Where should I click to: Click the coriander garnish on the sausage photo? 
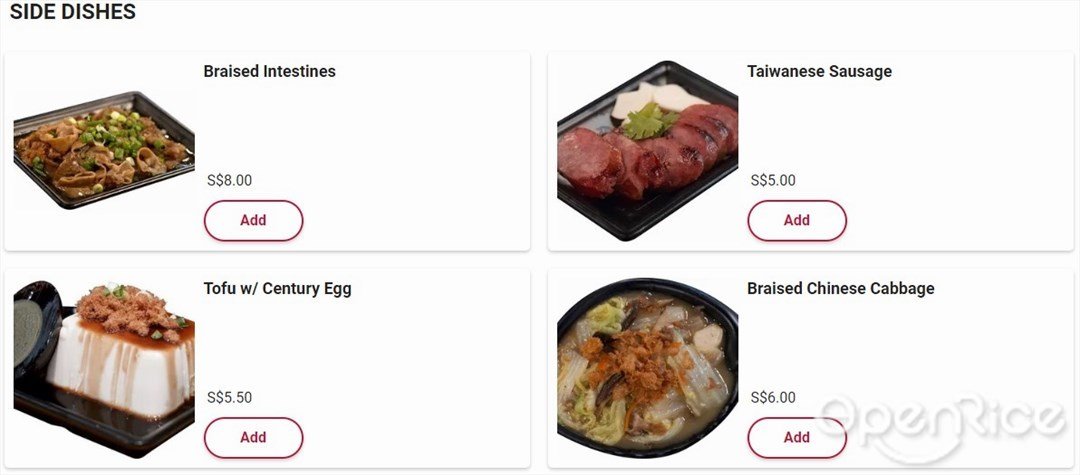pyautogui.click(x=649, y=123)
